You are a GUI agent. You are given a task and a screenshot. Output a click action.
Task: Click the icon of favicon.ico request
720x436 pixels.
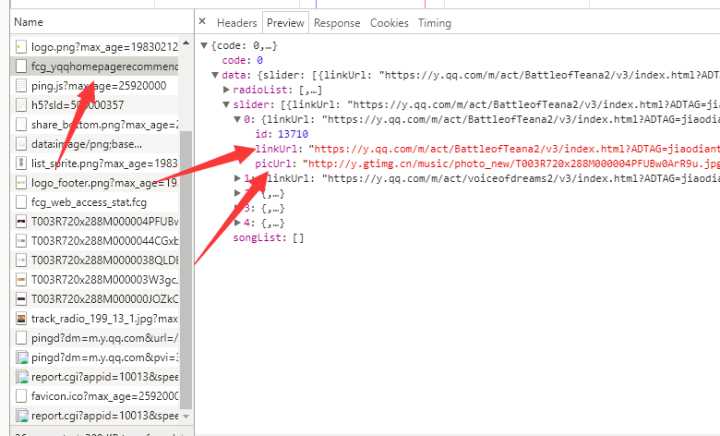(x=21, y=396)
